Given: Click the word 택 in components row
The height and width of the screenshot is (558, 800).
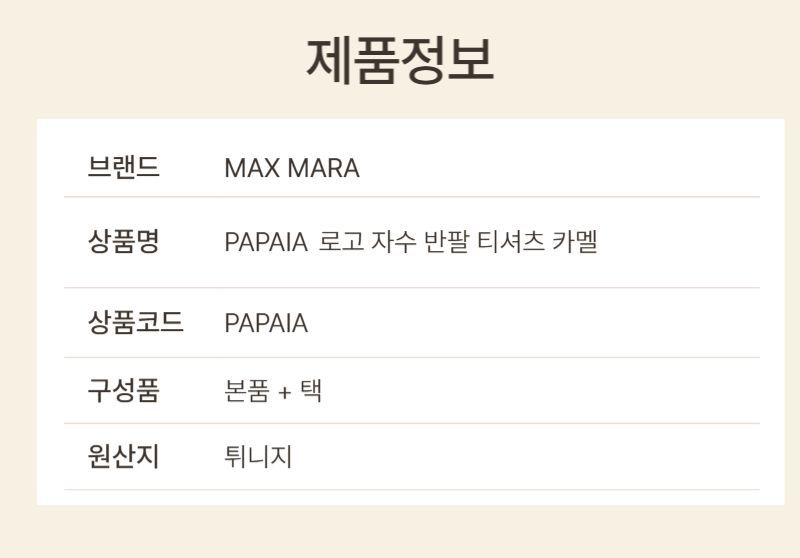Looking at the screenshot, I should pyautogui.click(x=310, y=391).
